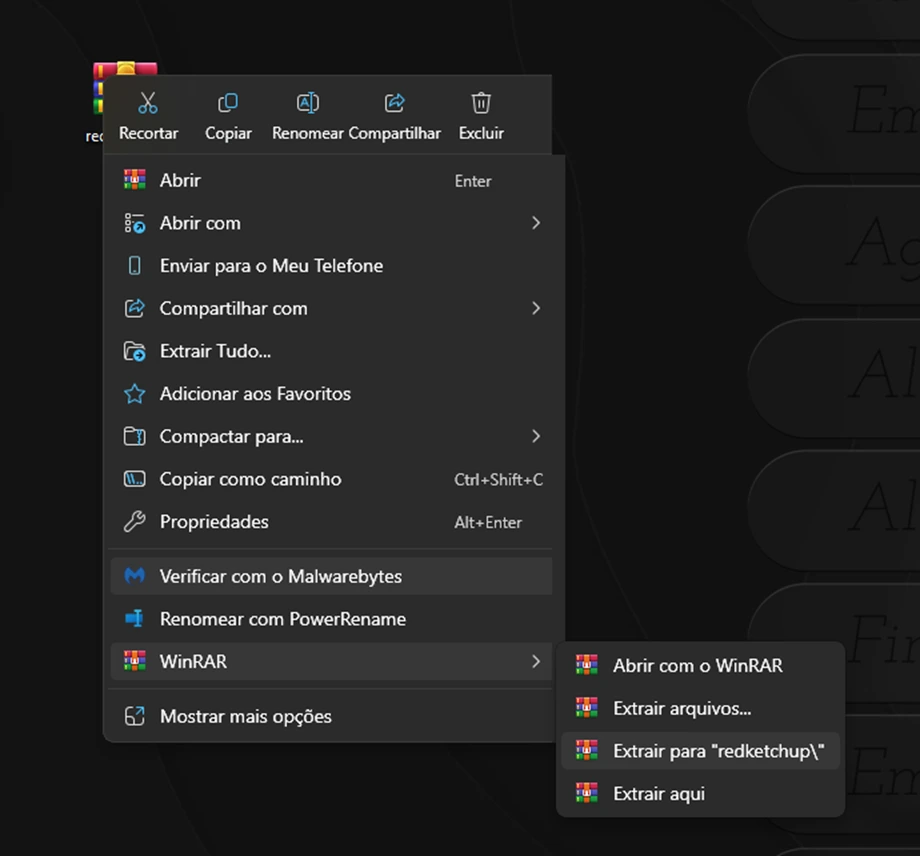Choose Extrair Tudo from context menu
The width and height of the screenshot is (920, 856).
[215, 351]
